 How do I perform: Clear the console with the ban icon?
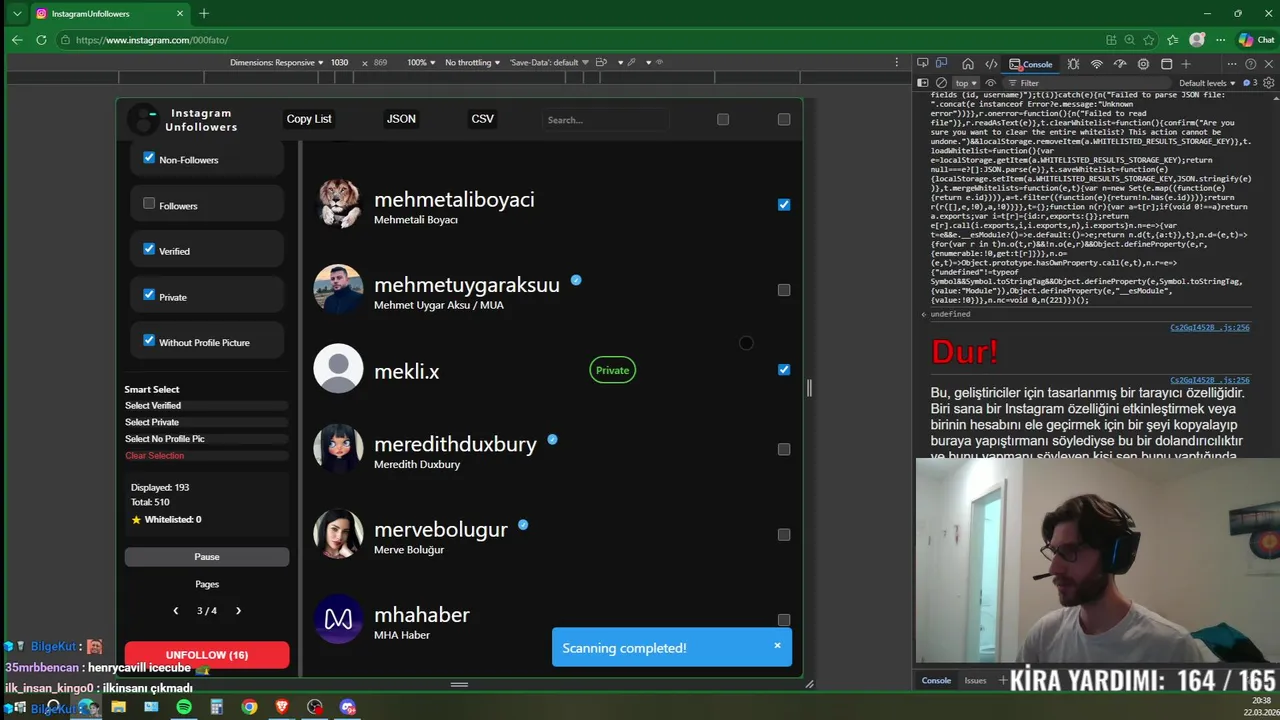pyautogui.click(x=941, y=83)
